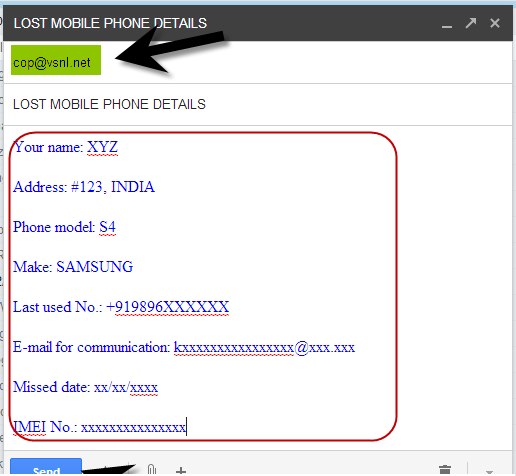Attach a file using the paperclip icon
Viewport: 516px width, 476px height.
pyautogui.click(x=152, y=470)
